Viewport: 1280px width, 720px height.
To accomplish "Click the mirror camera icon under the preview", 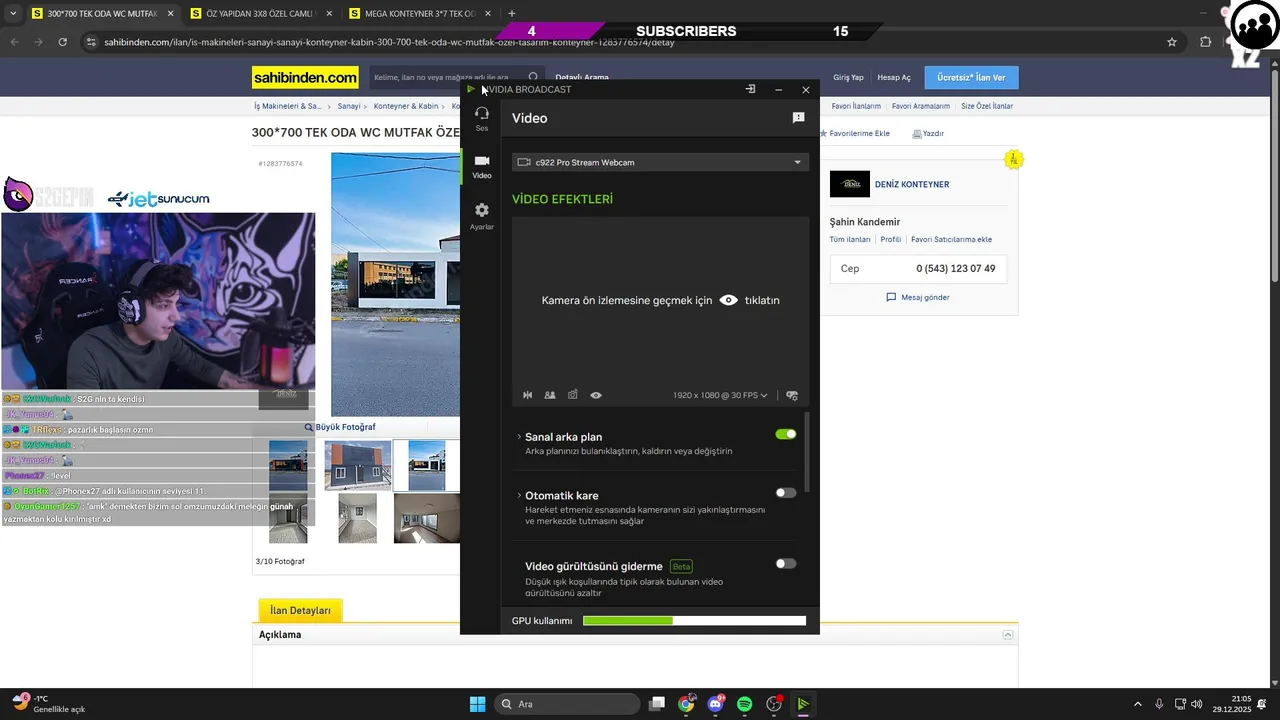I will [528, 395].
